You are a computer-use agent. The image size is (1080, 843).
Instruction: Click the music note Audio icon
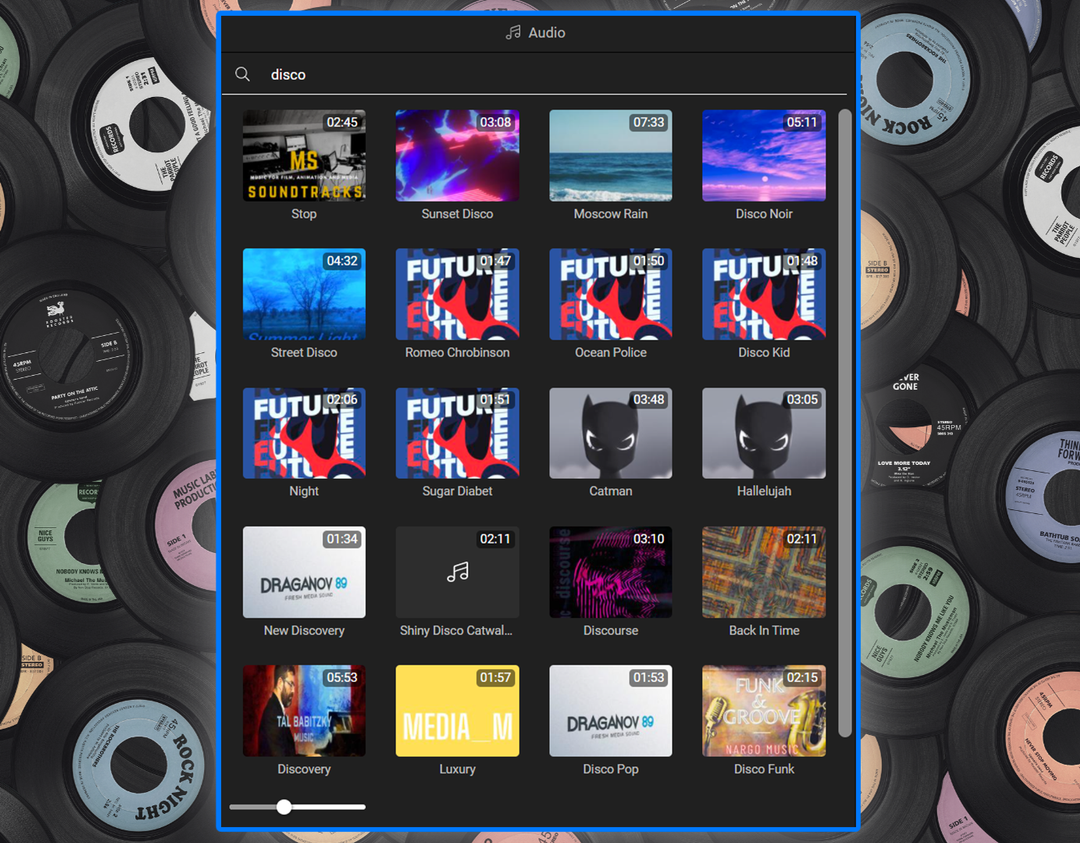513,32
